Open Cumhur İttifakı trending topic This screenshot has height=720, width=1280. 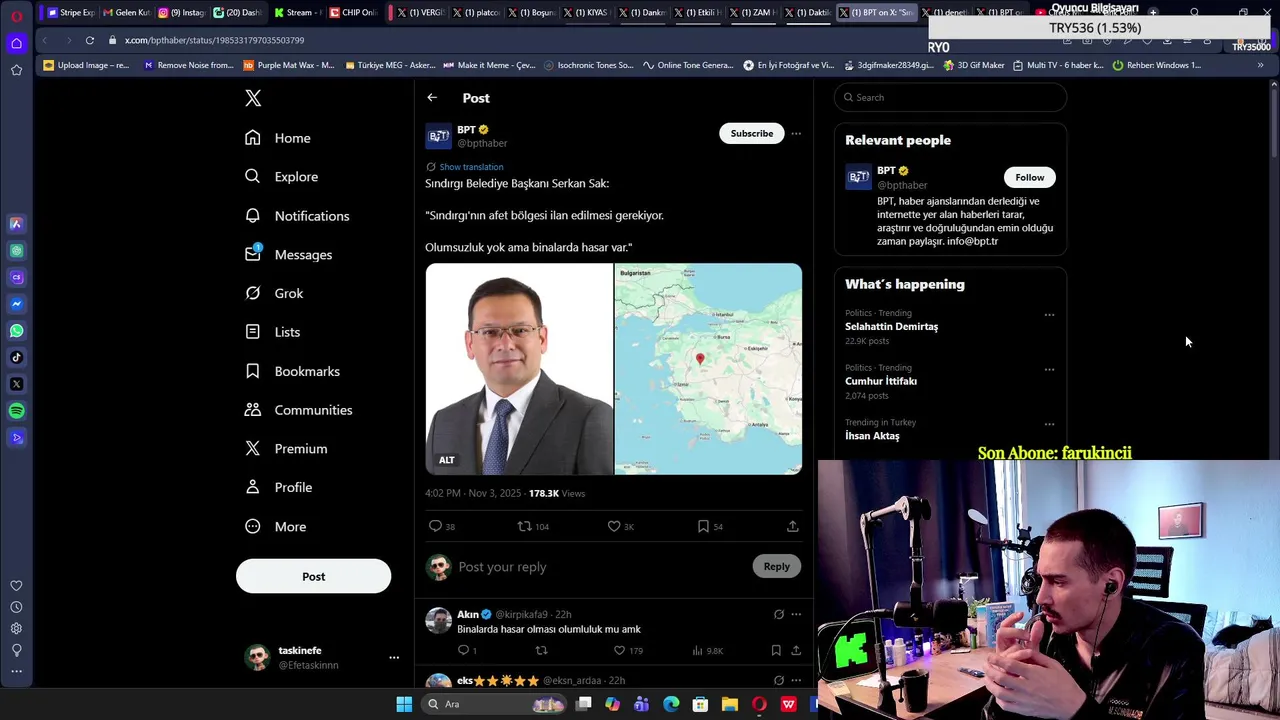(881, 381)
